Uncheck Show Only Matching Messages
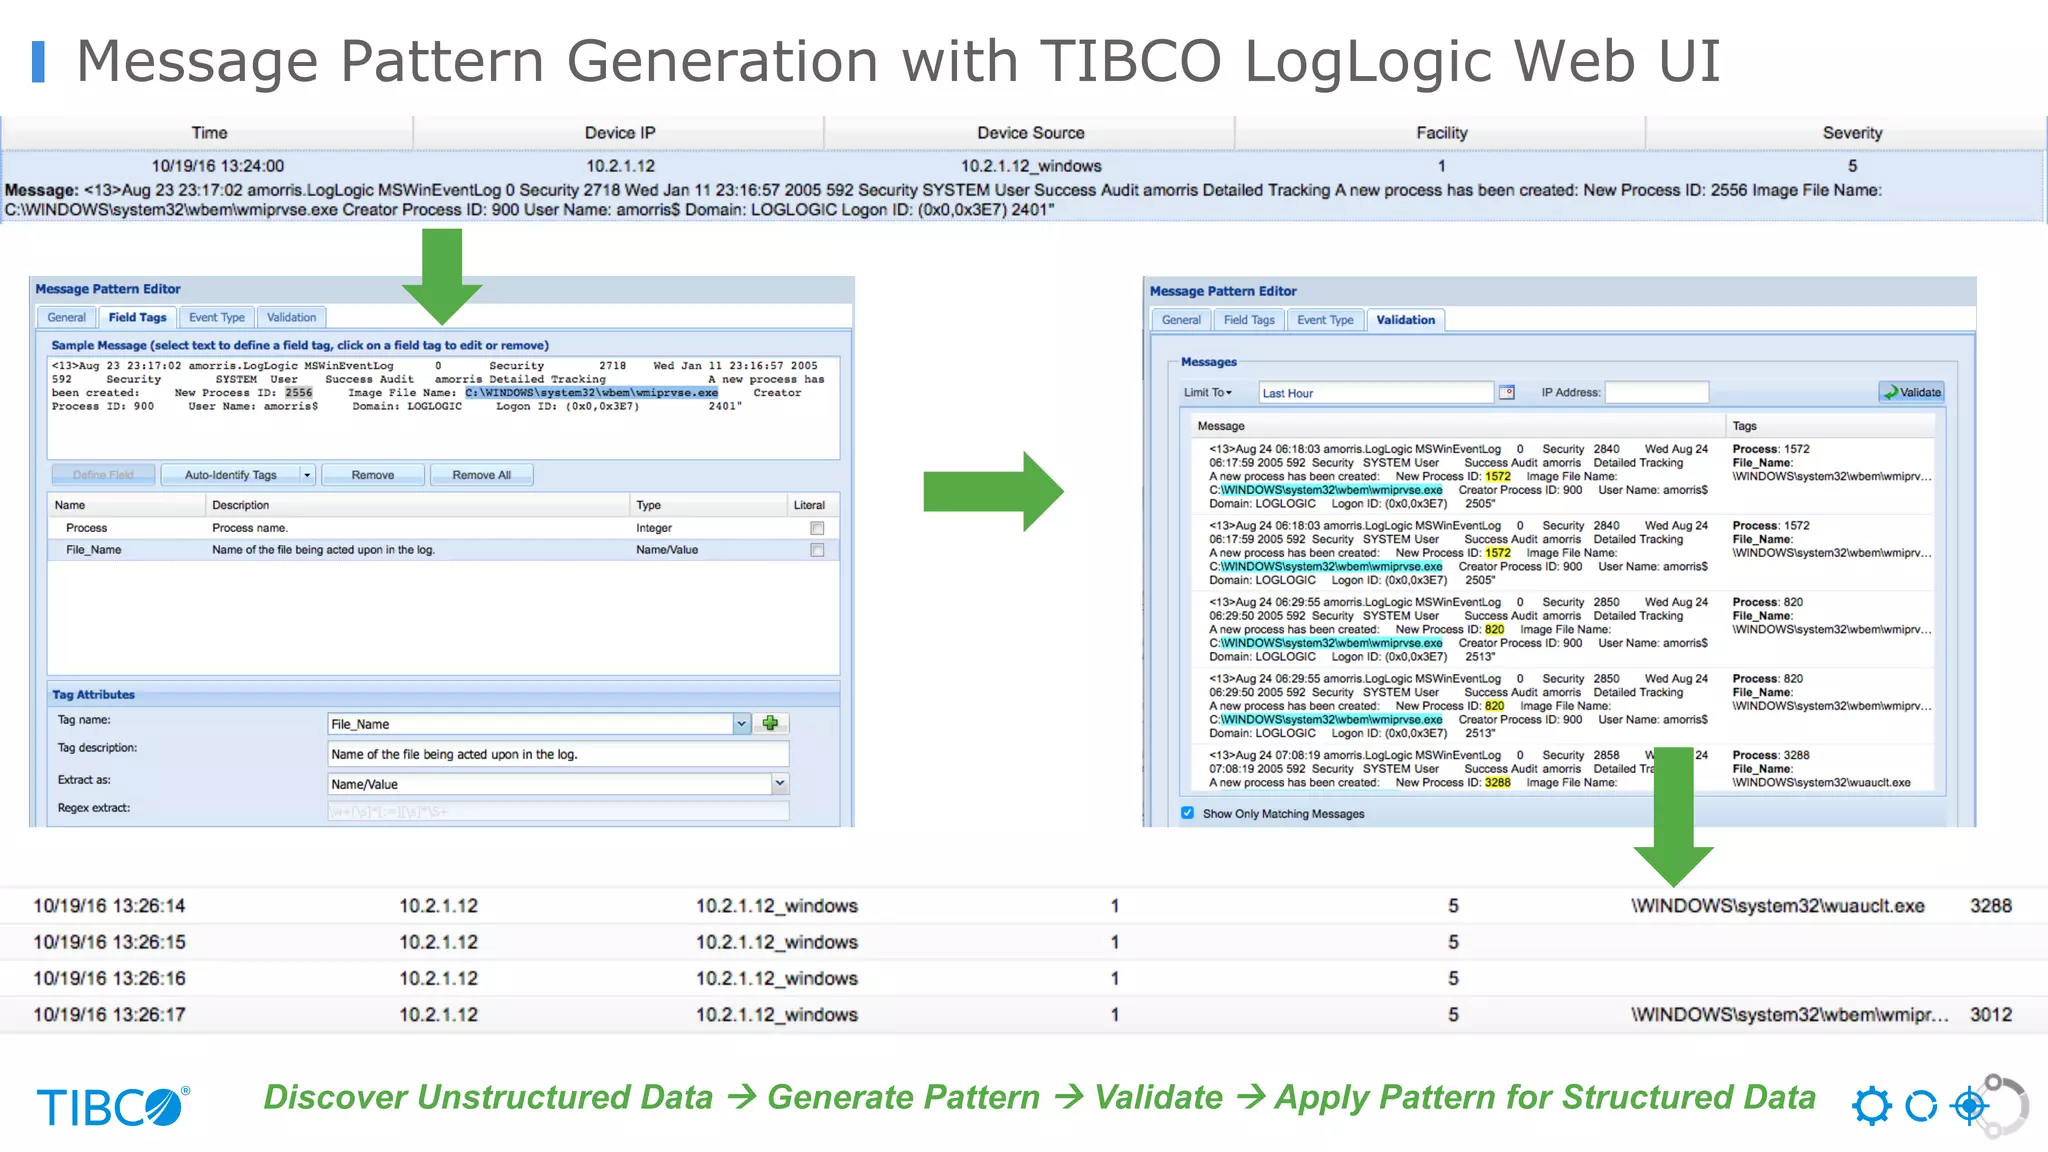The width and height of the screenshot is (2048, 1152). (1187, 813)
